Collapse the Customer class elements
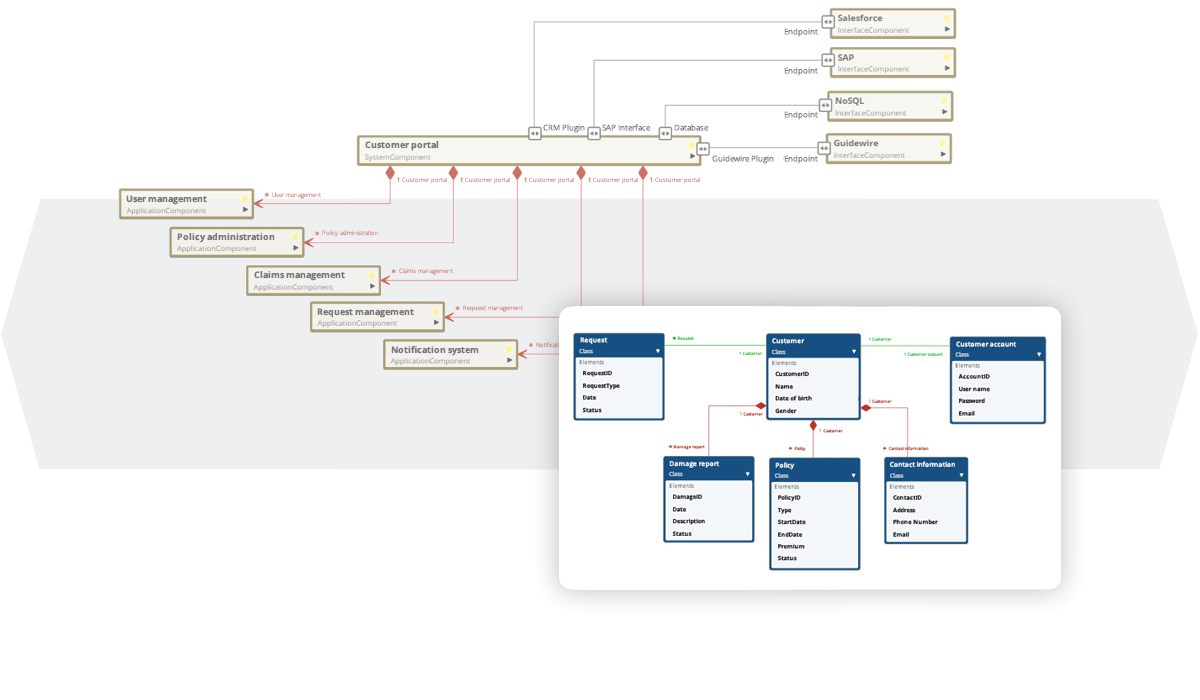 pyautogui.click(x=853, y=352)
